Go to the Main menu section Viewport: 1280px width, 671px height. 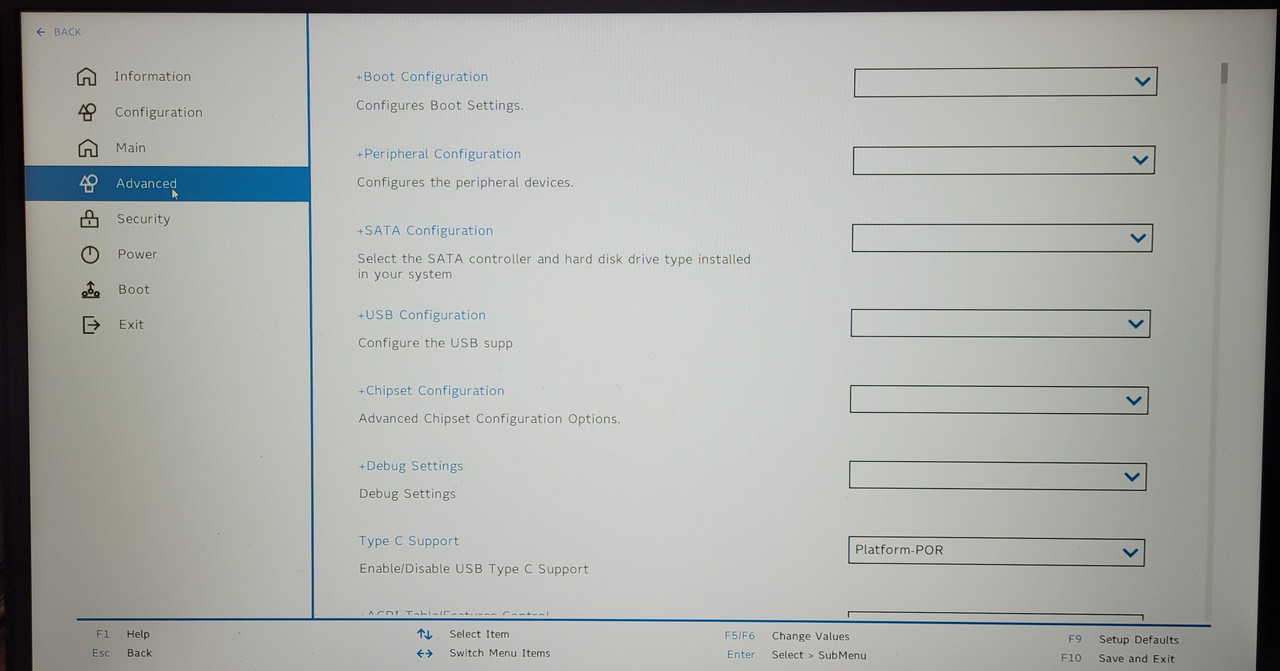130,148
